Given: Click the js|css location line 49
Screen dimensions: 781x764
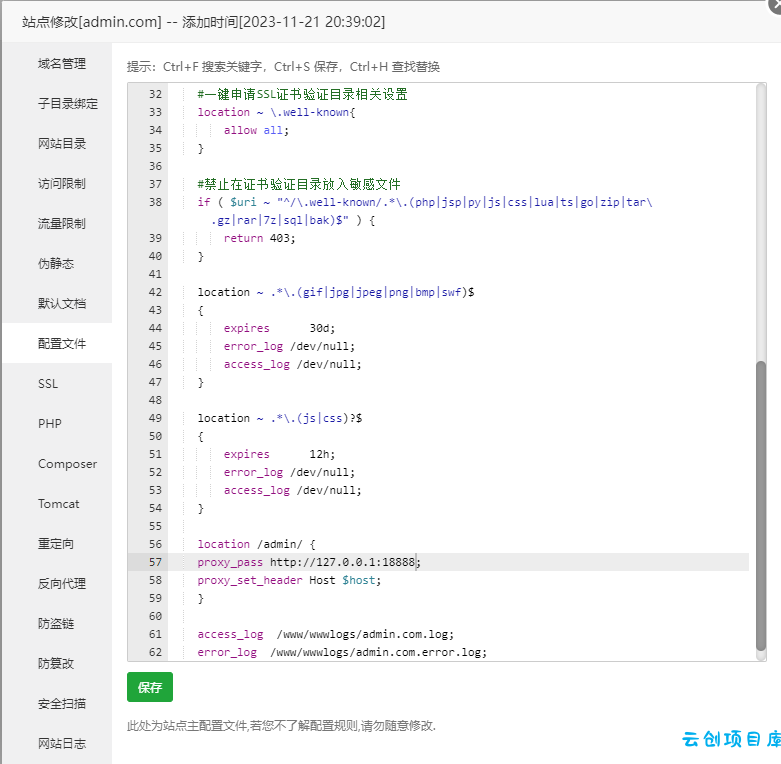Looking at the screenshot, I should coord(280,418).
